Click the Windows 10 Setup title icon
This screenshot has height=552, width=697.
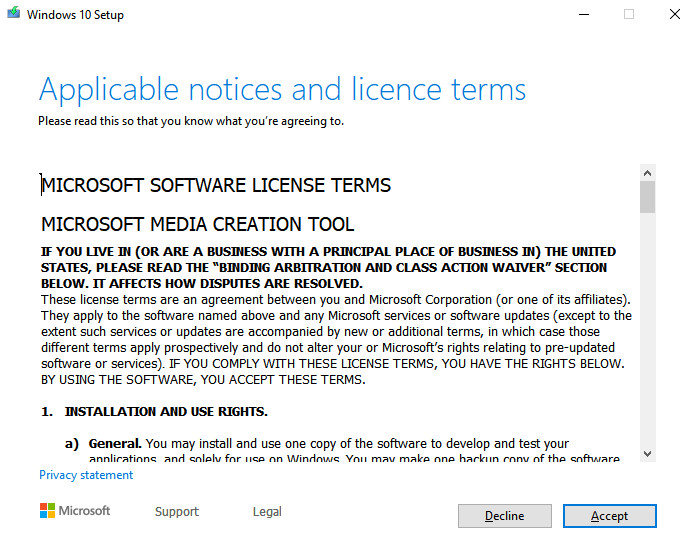click(14, 12)
